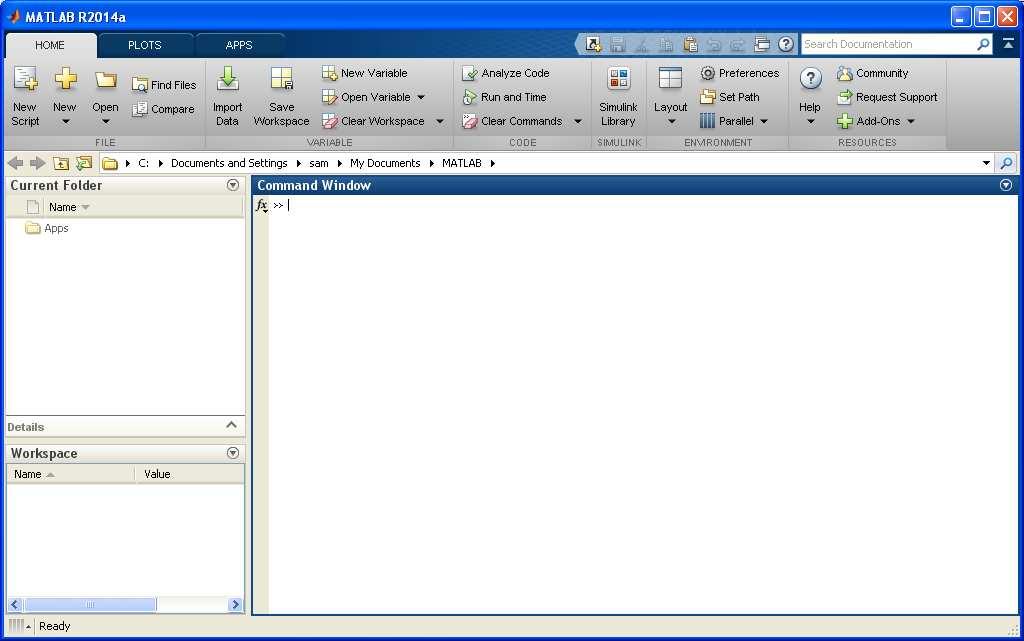Click the search folder magnifier icon

[1007, 163]
